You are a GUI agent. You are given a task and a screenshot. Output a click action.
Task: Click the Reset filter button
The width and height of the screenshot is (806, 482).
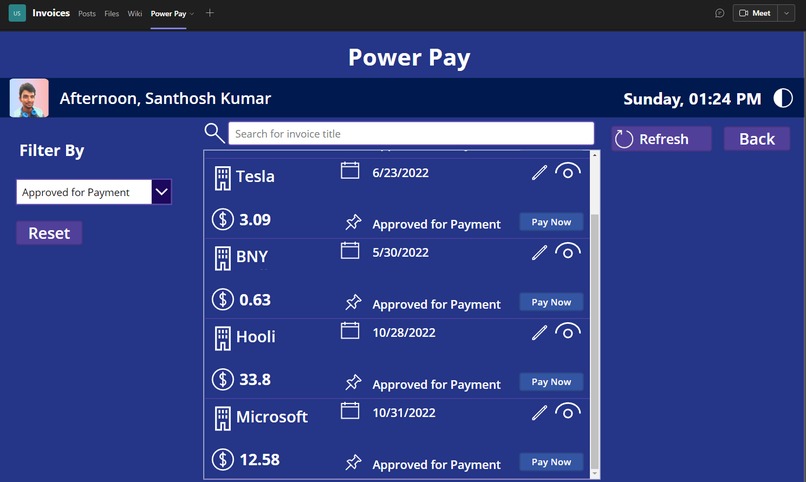click(49, 233)
